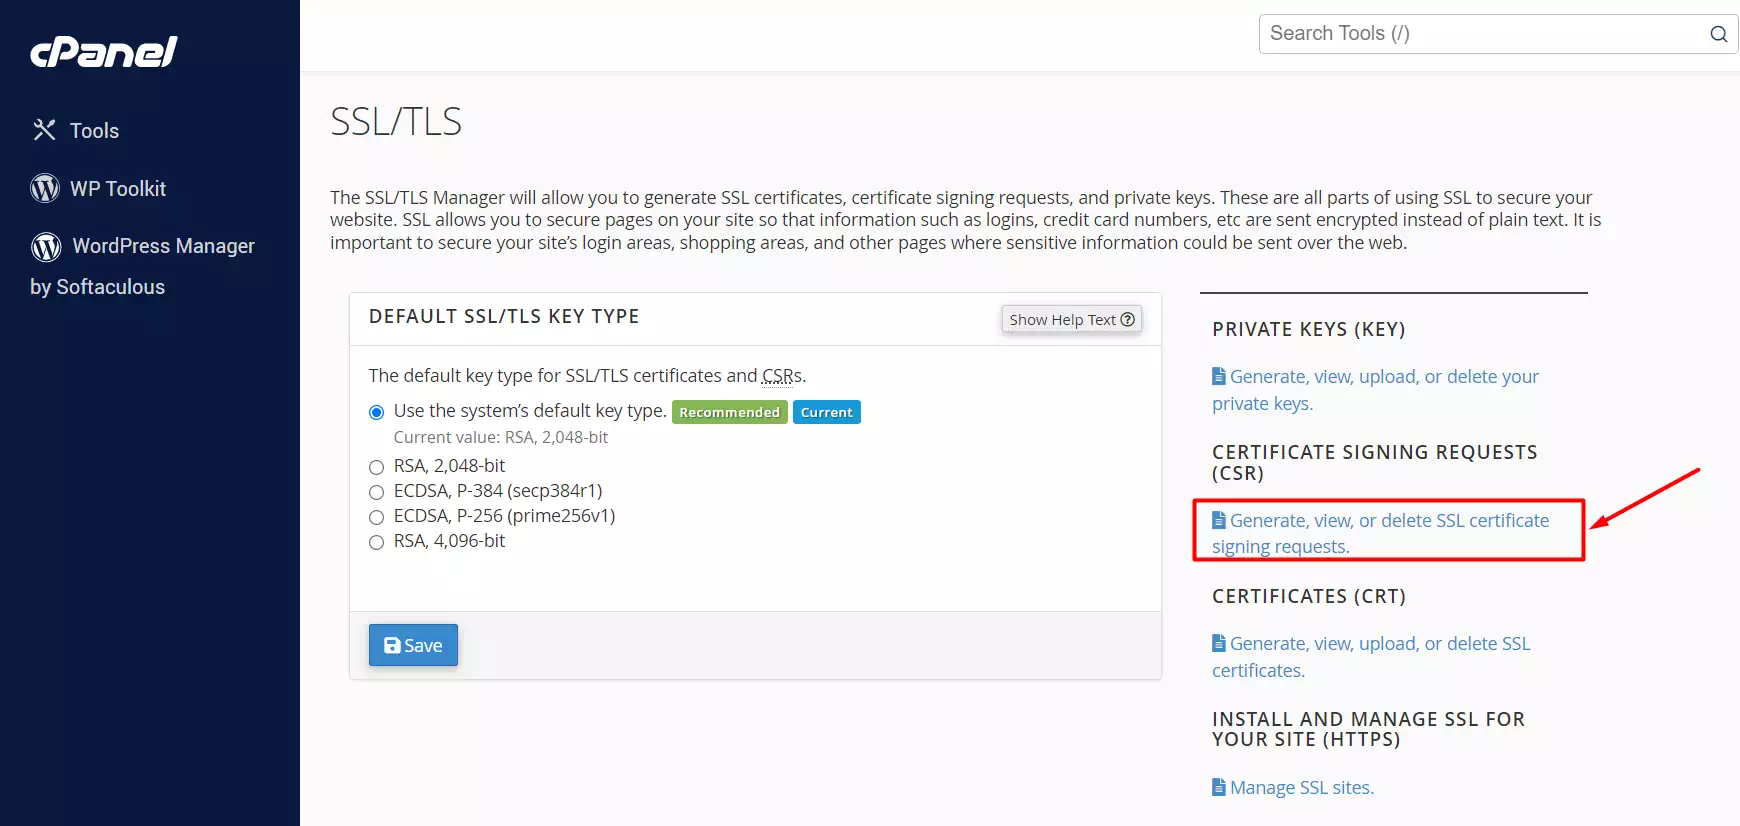
Task: Click the Show Help Text button
Action: (1072, 319)
